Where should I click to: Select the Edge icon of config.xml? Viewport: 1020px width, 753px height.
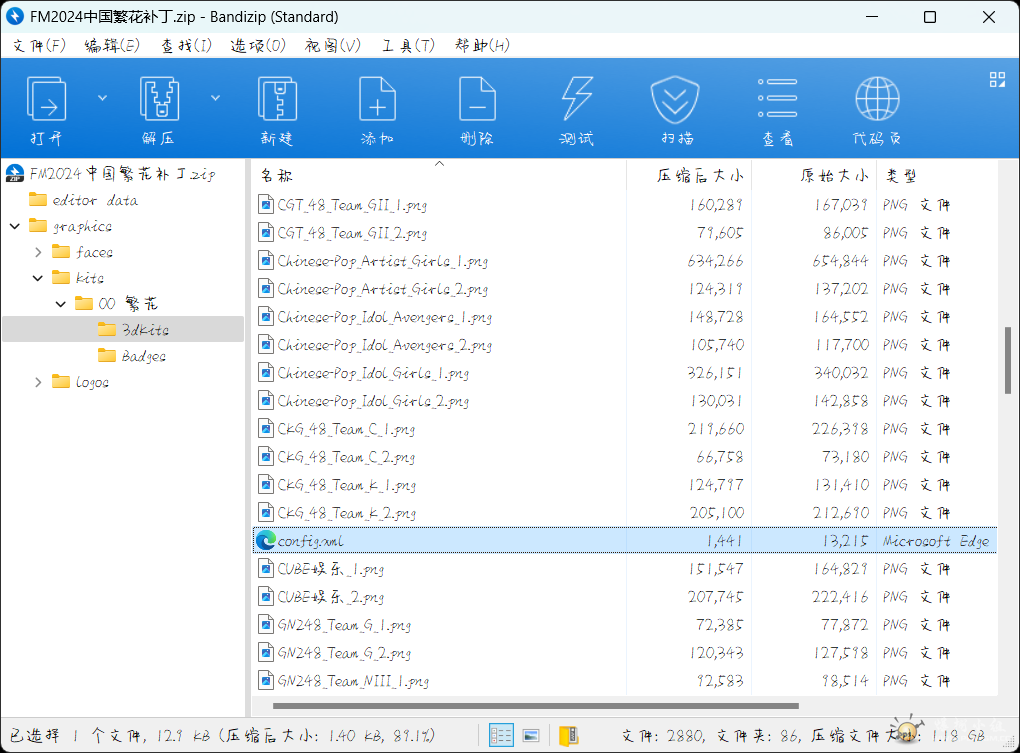click(265, 540)
